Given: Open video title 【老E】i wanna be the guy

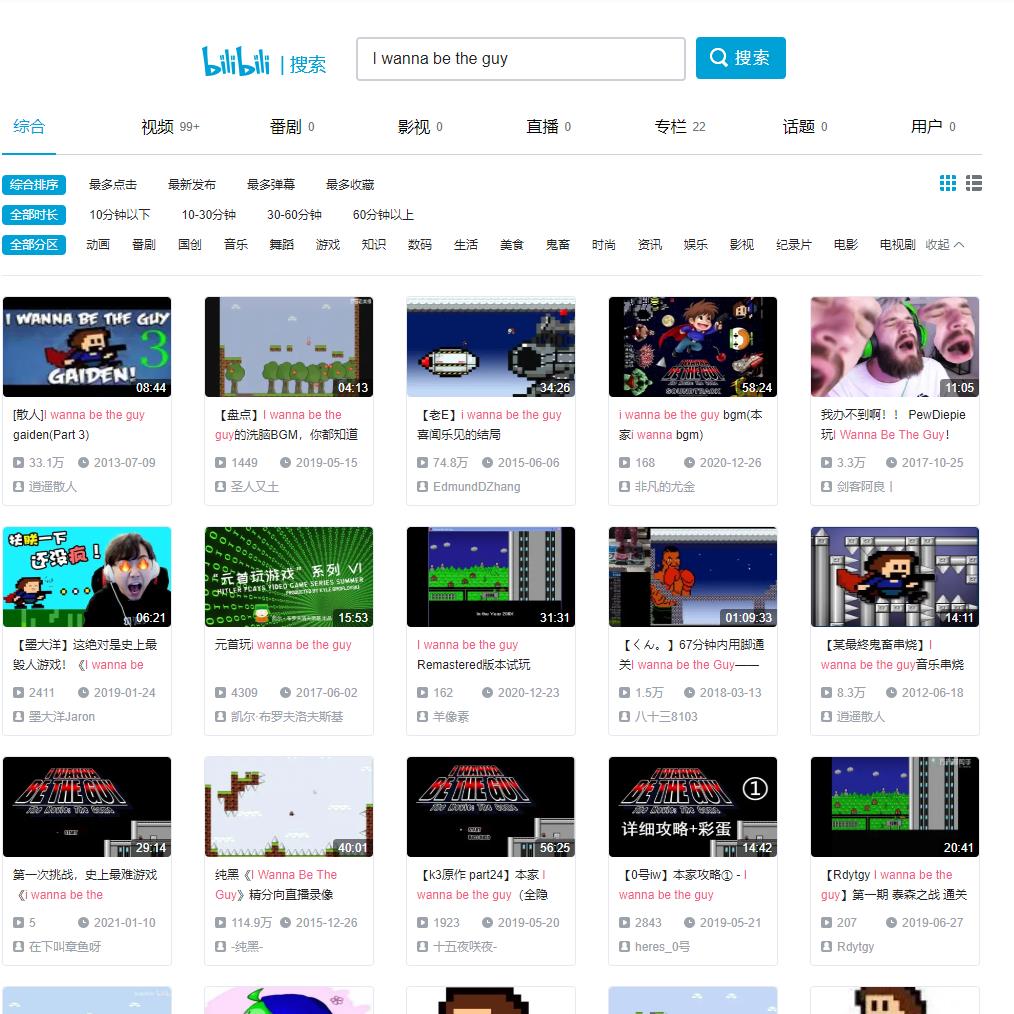Looking at the screenshot, I should tap(491, 425).
